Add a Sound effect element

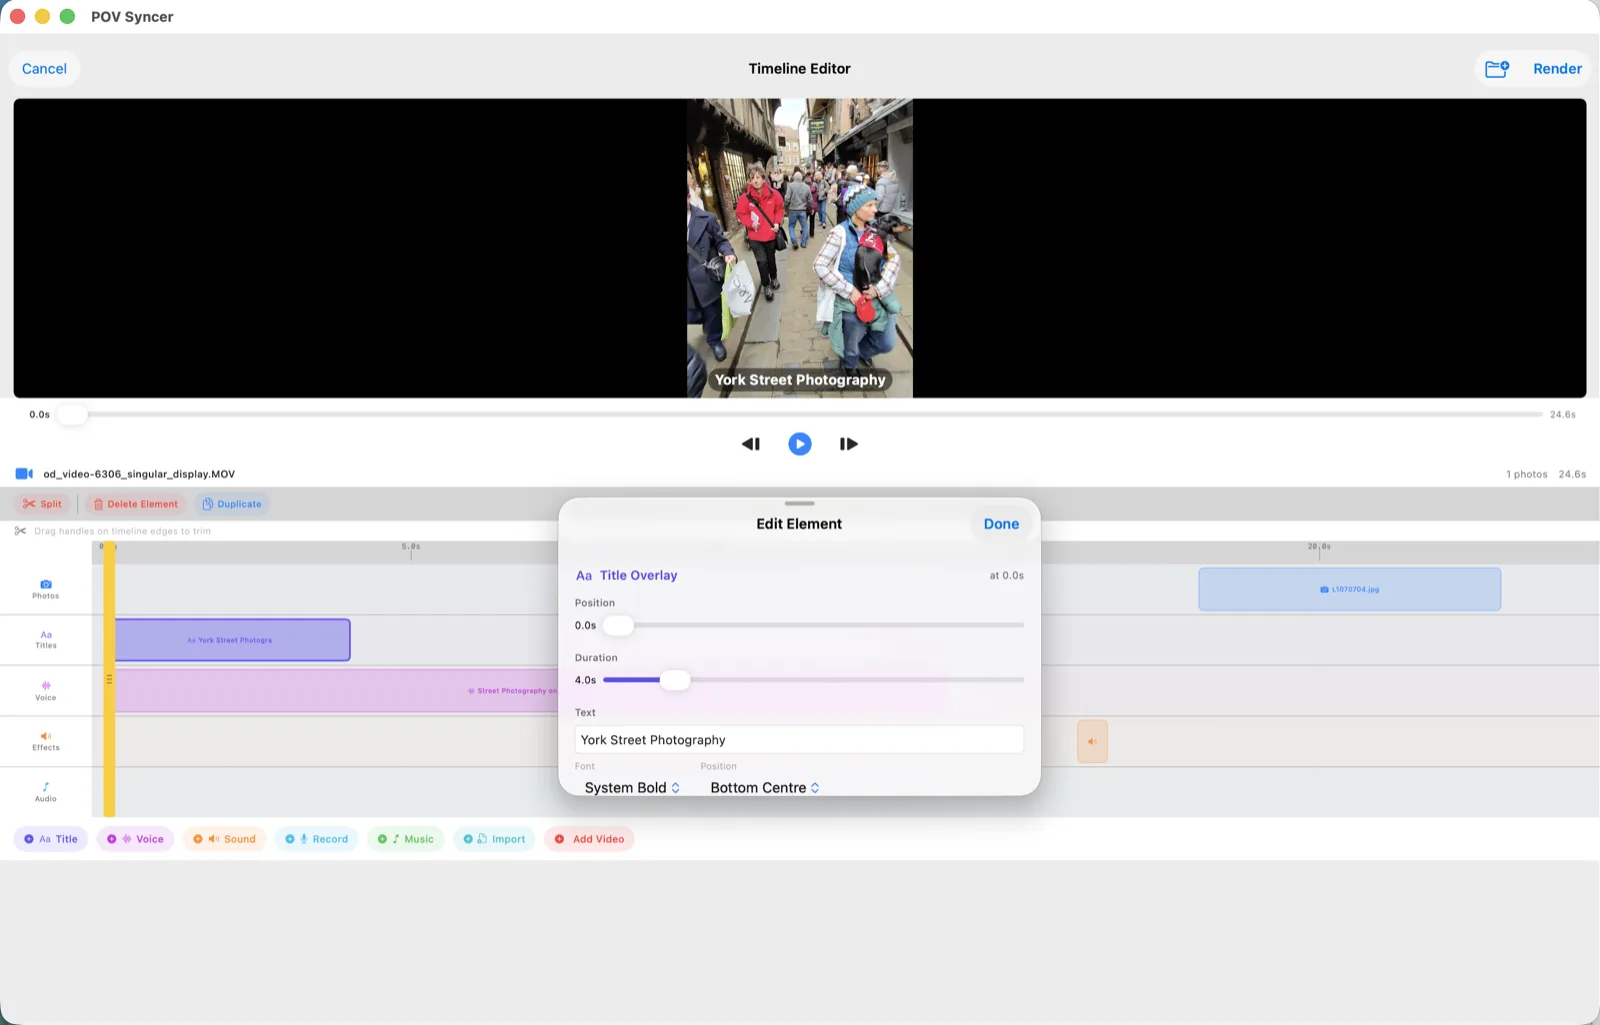click(x=224, y=839)
